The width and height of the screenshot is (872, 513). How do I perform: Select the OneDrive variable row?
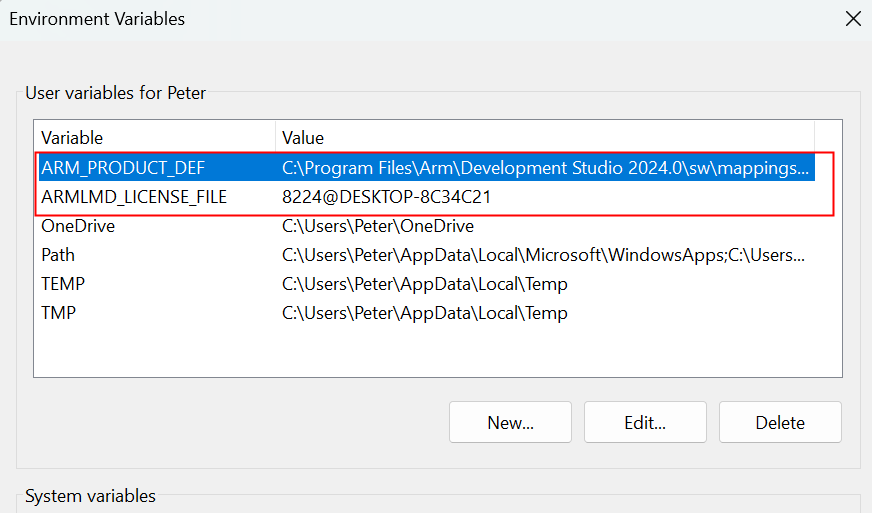78,226
